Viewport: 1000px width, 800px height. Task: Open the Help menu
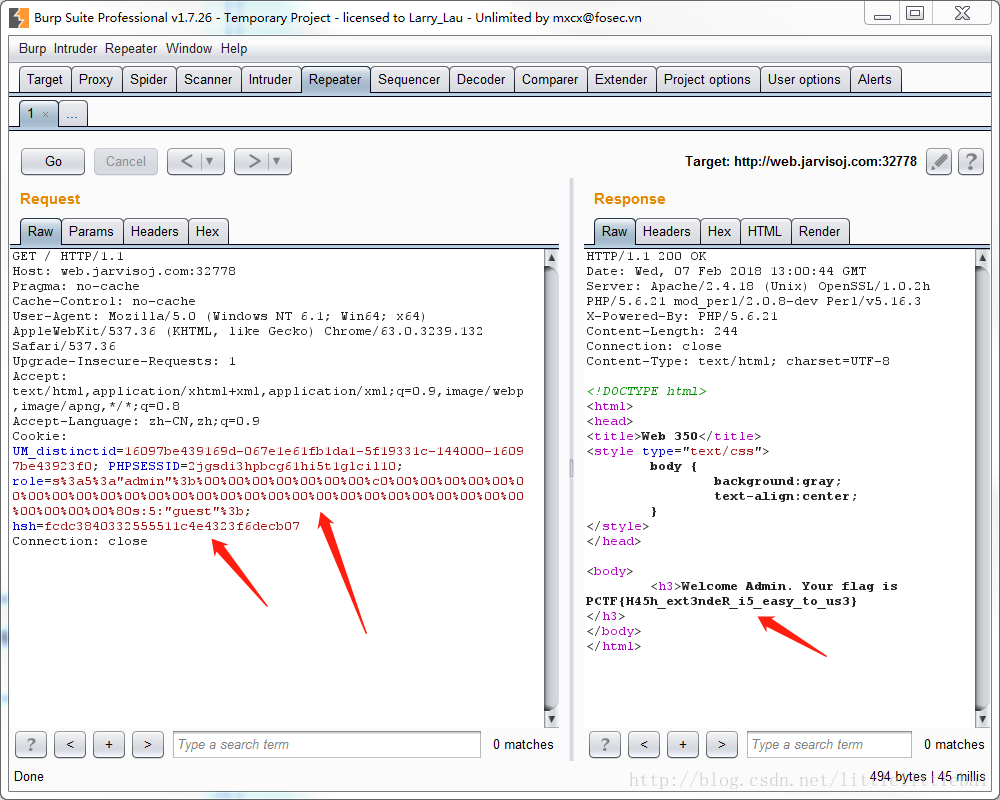(x=234, y=48)
